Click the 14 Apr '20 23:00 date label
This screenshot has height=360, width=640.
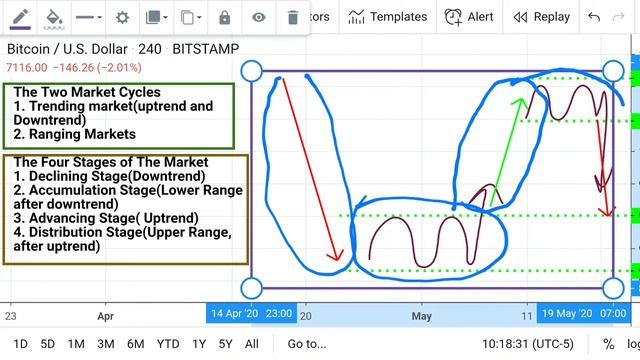point(251,313)
